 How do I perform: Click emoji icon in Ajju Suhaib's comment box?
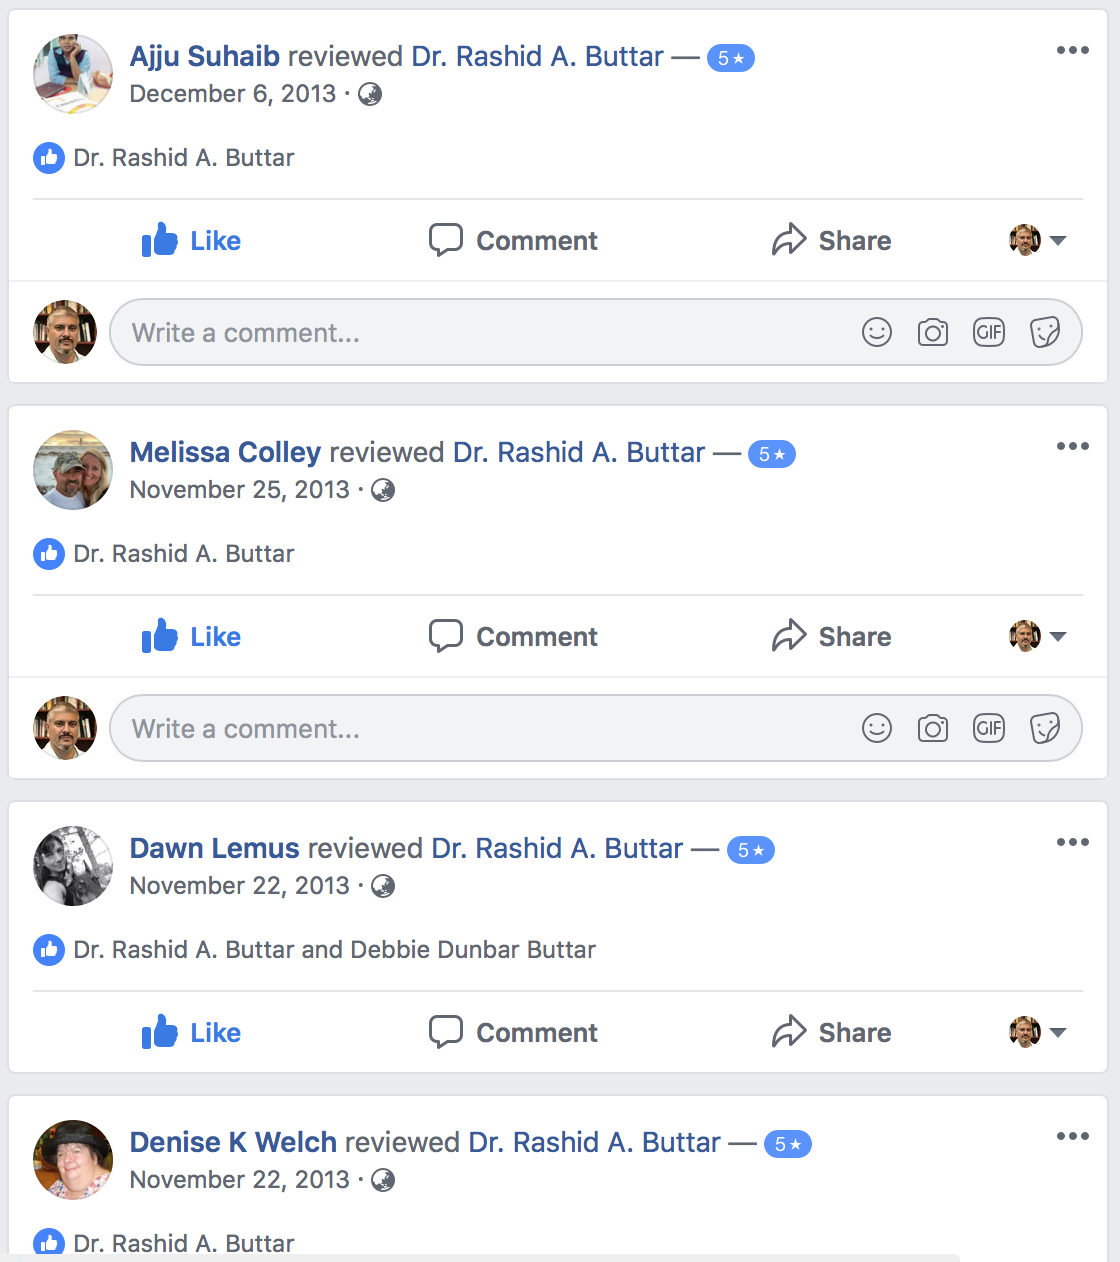tap(877, 332)
